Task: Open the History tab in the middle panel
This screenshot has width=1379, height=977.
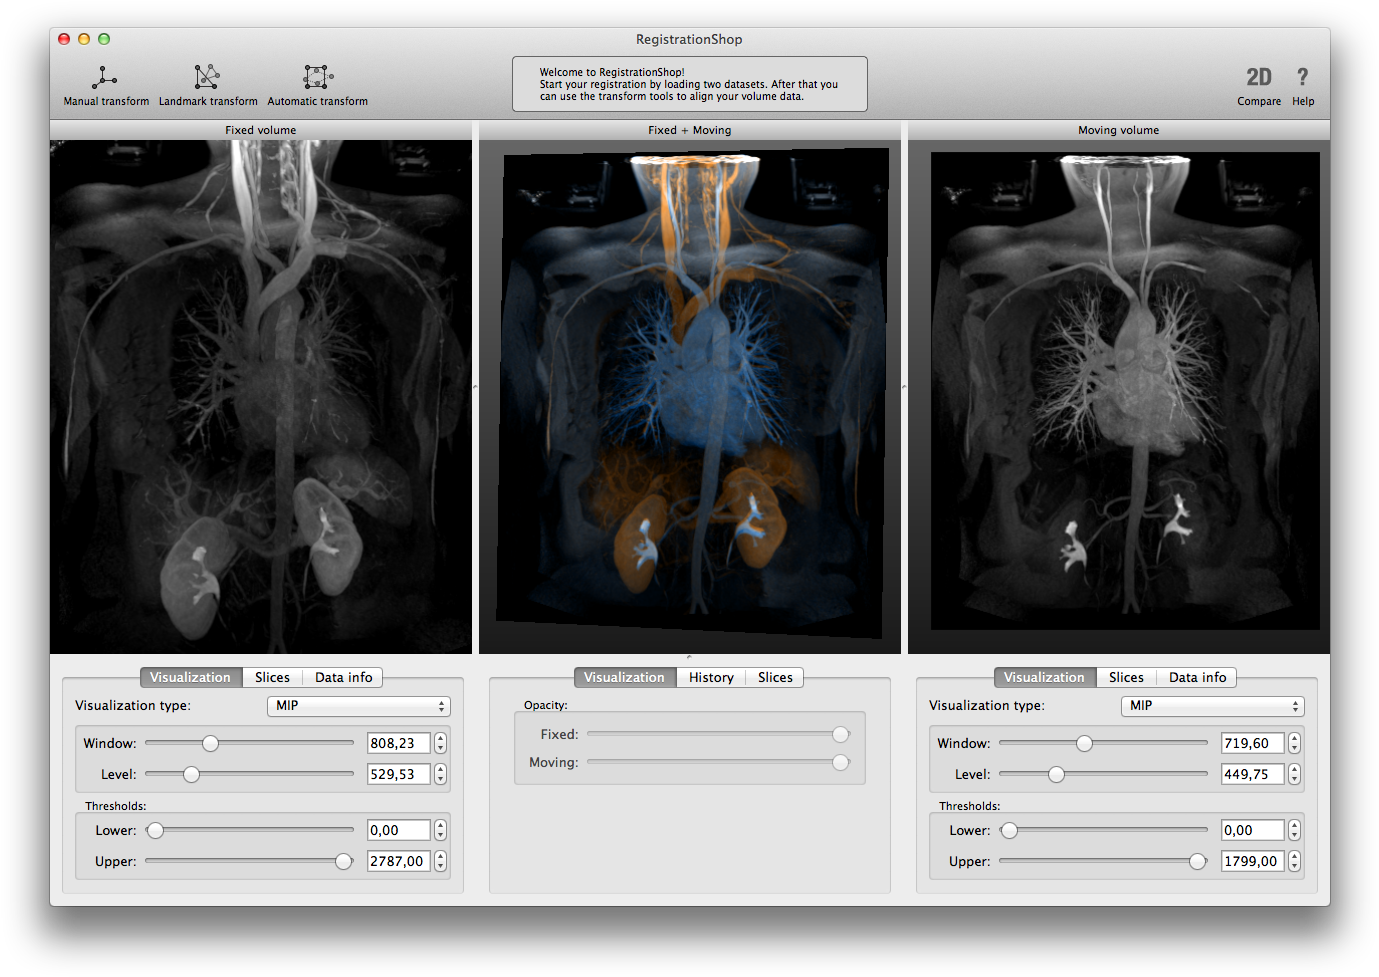Action: (710, 677)
